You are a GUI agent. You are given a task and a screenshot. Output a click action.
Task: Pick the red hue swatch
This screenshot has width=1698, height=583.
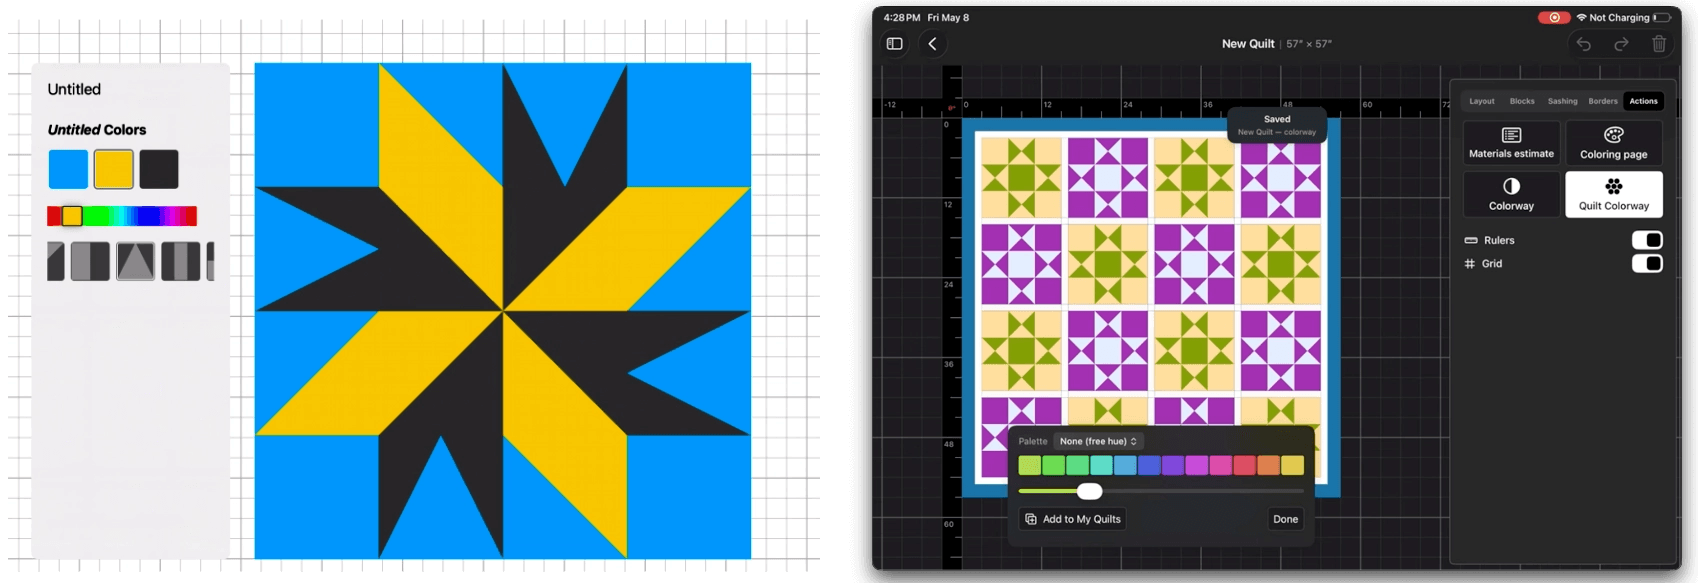click(x=1244, y=465)
